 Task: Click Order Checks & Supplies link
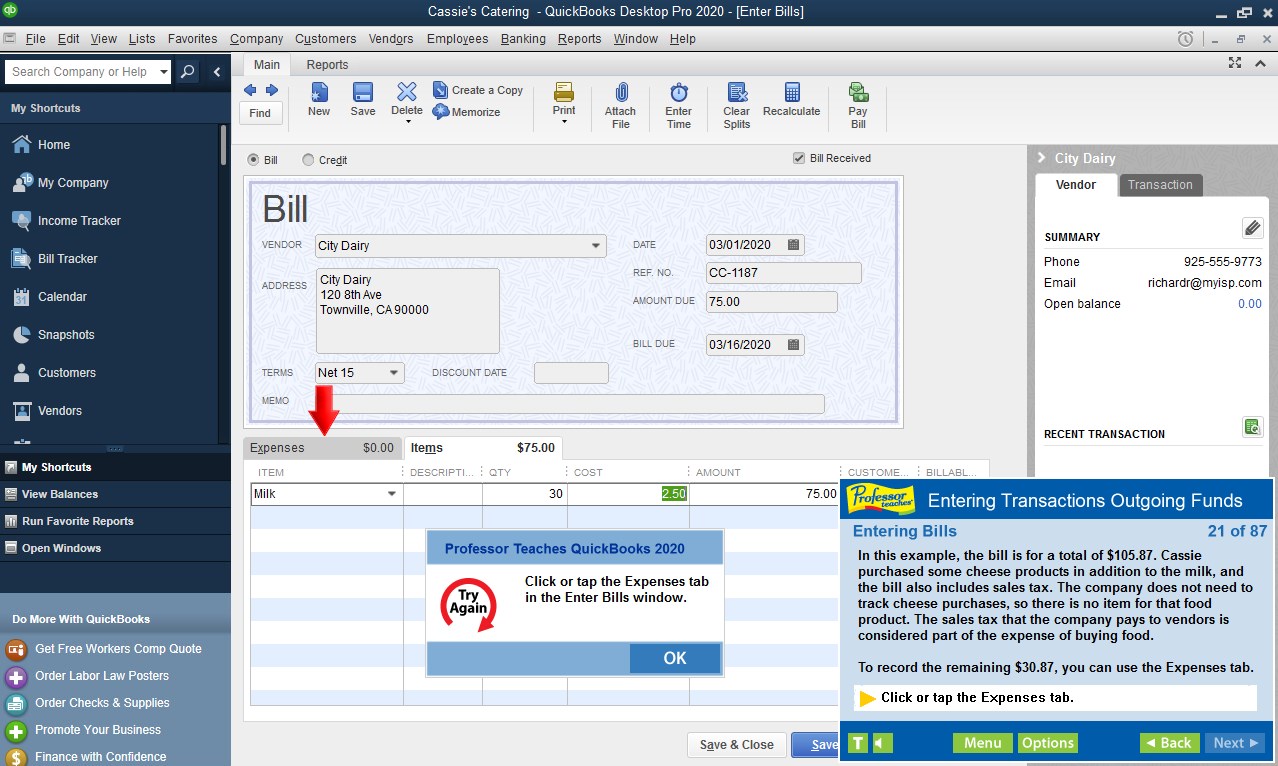102,703
